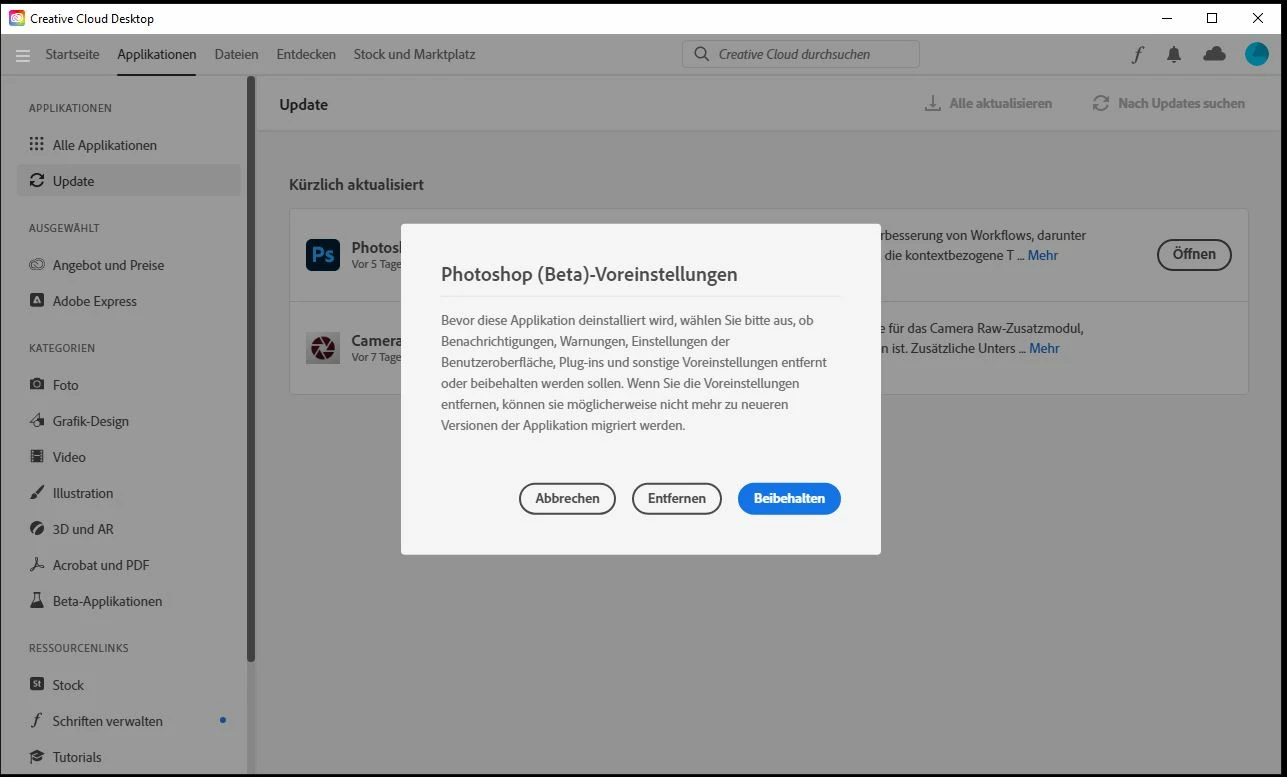Click the blue dot beside Schriften verwalten
The height and width of the screenshot is (777, 1287).
pos(222,720)
